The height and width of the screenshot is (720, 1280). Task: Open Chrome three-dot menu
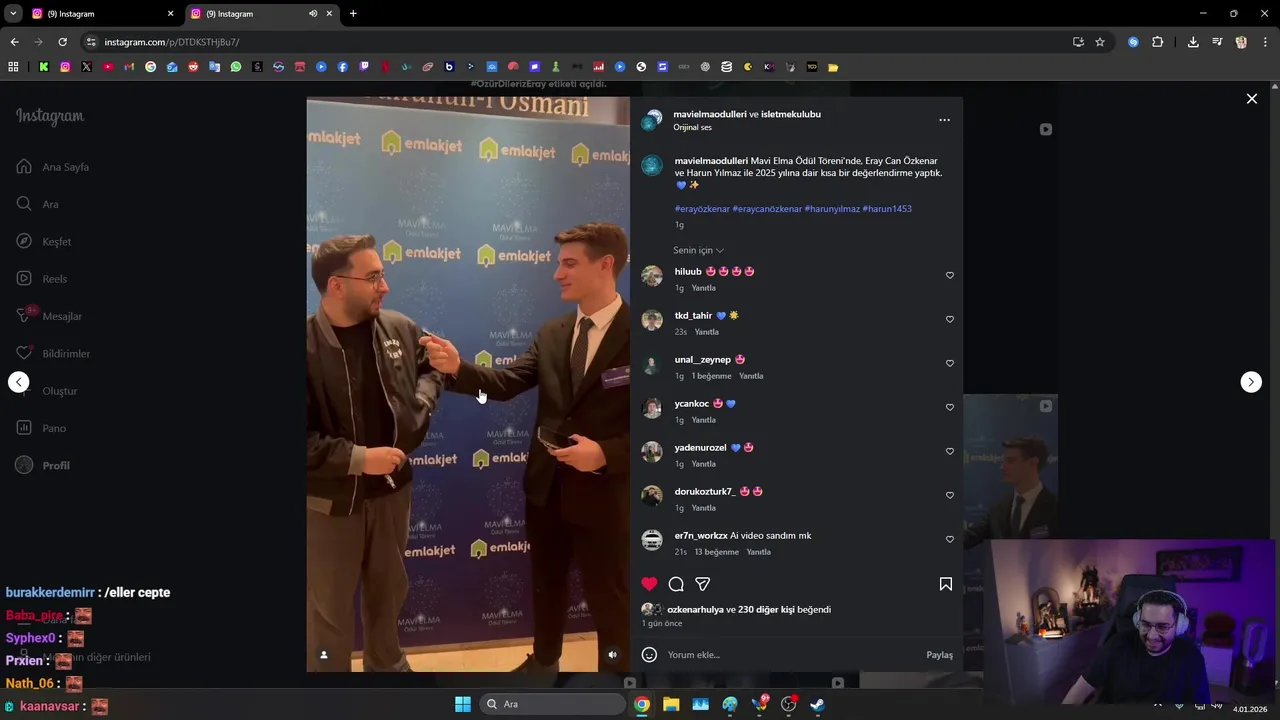click(1265, 42)
